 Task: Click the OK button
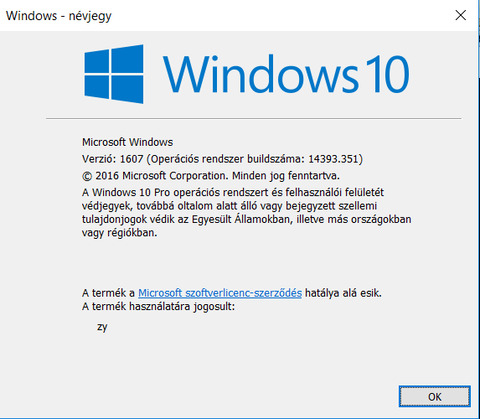pyautogui.click(x=435, y=397)
